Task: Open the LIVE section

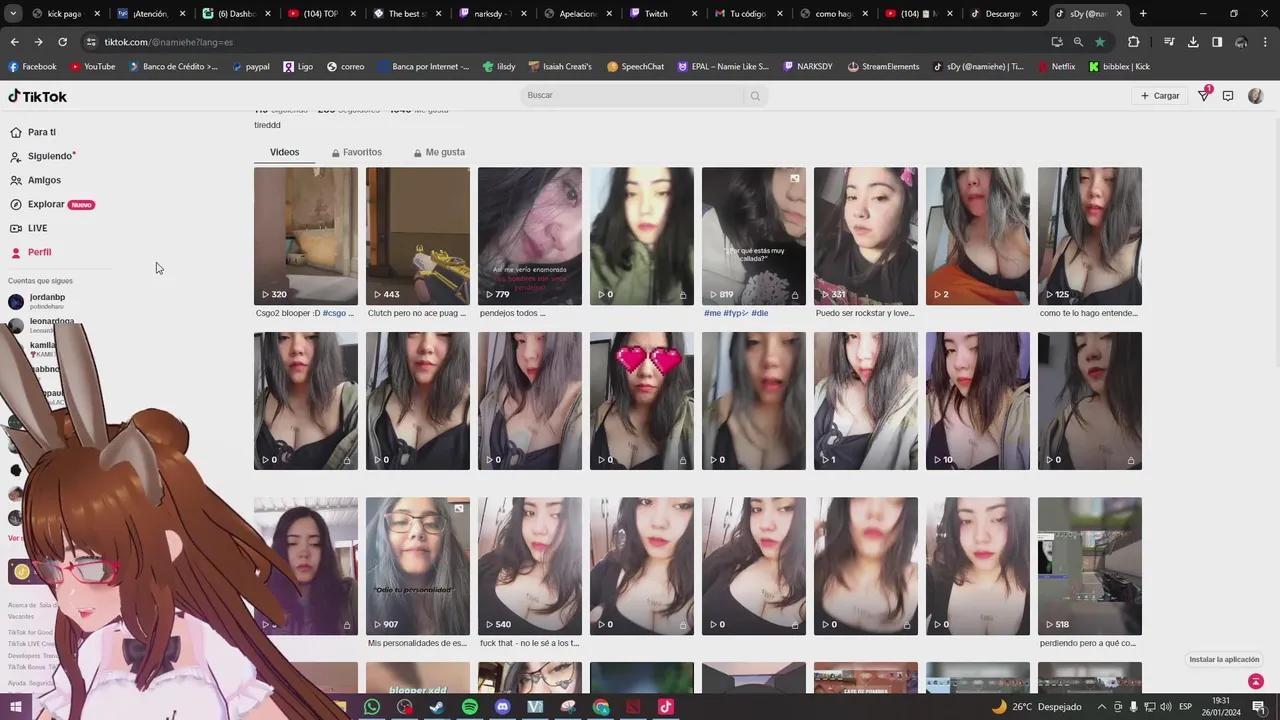Action: coord(37,228)
